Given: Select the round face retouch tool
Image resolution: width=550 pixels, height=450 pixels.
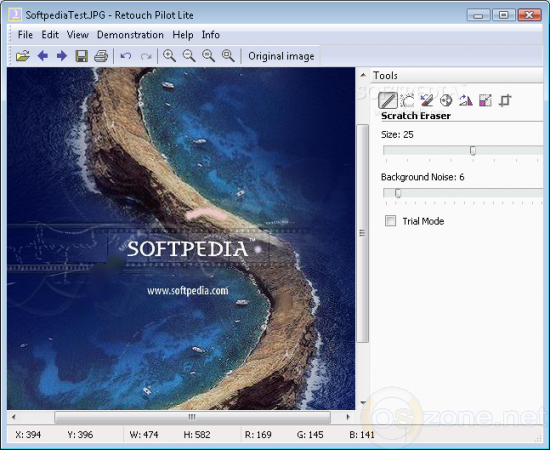Looking at the screenshot, I should tap(446, 101).
